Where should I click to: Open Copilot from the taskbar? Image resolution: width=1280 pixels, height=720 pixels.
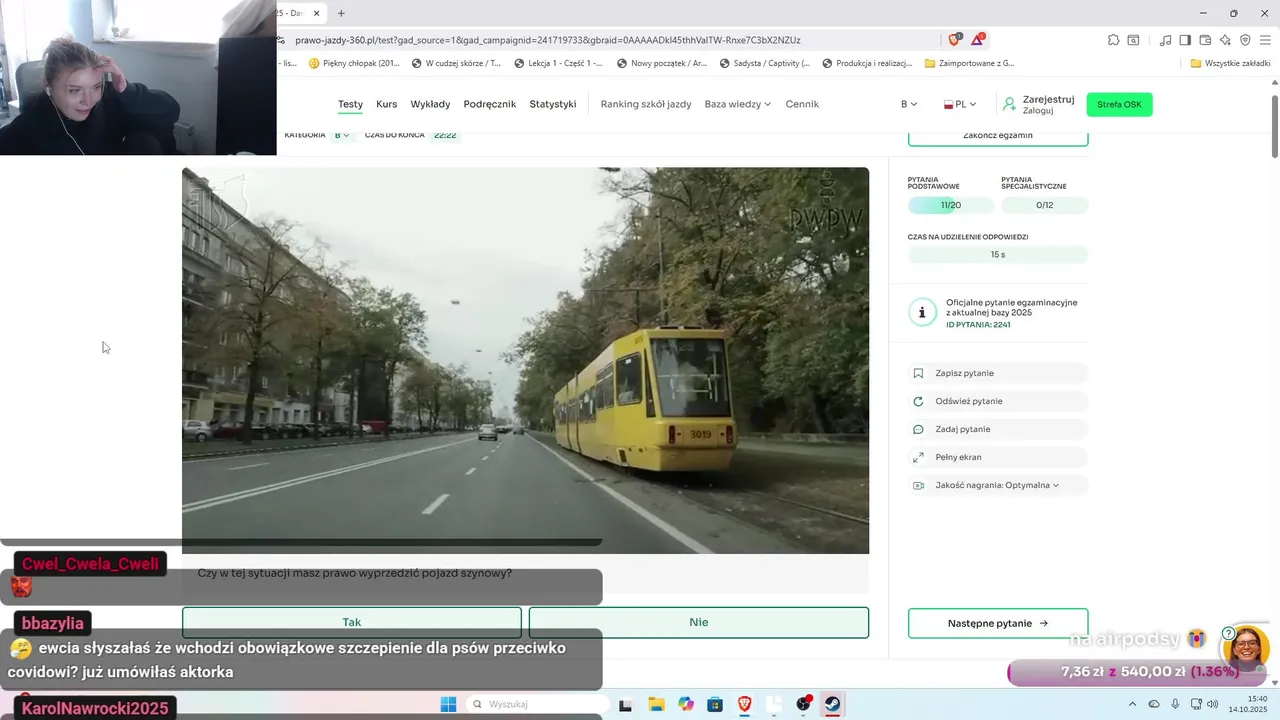(686, 704)
